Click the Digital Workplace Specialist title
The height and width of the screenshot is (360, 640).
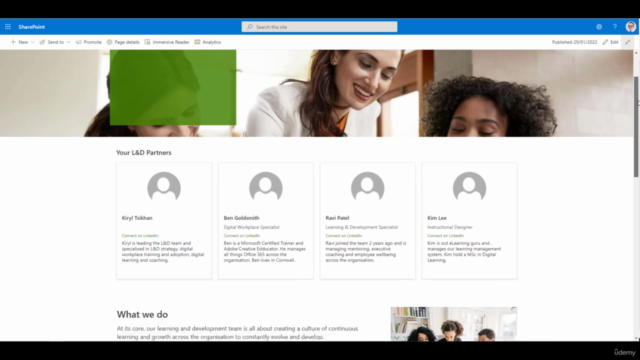click(251, 227)
